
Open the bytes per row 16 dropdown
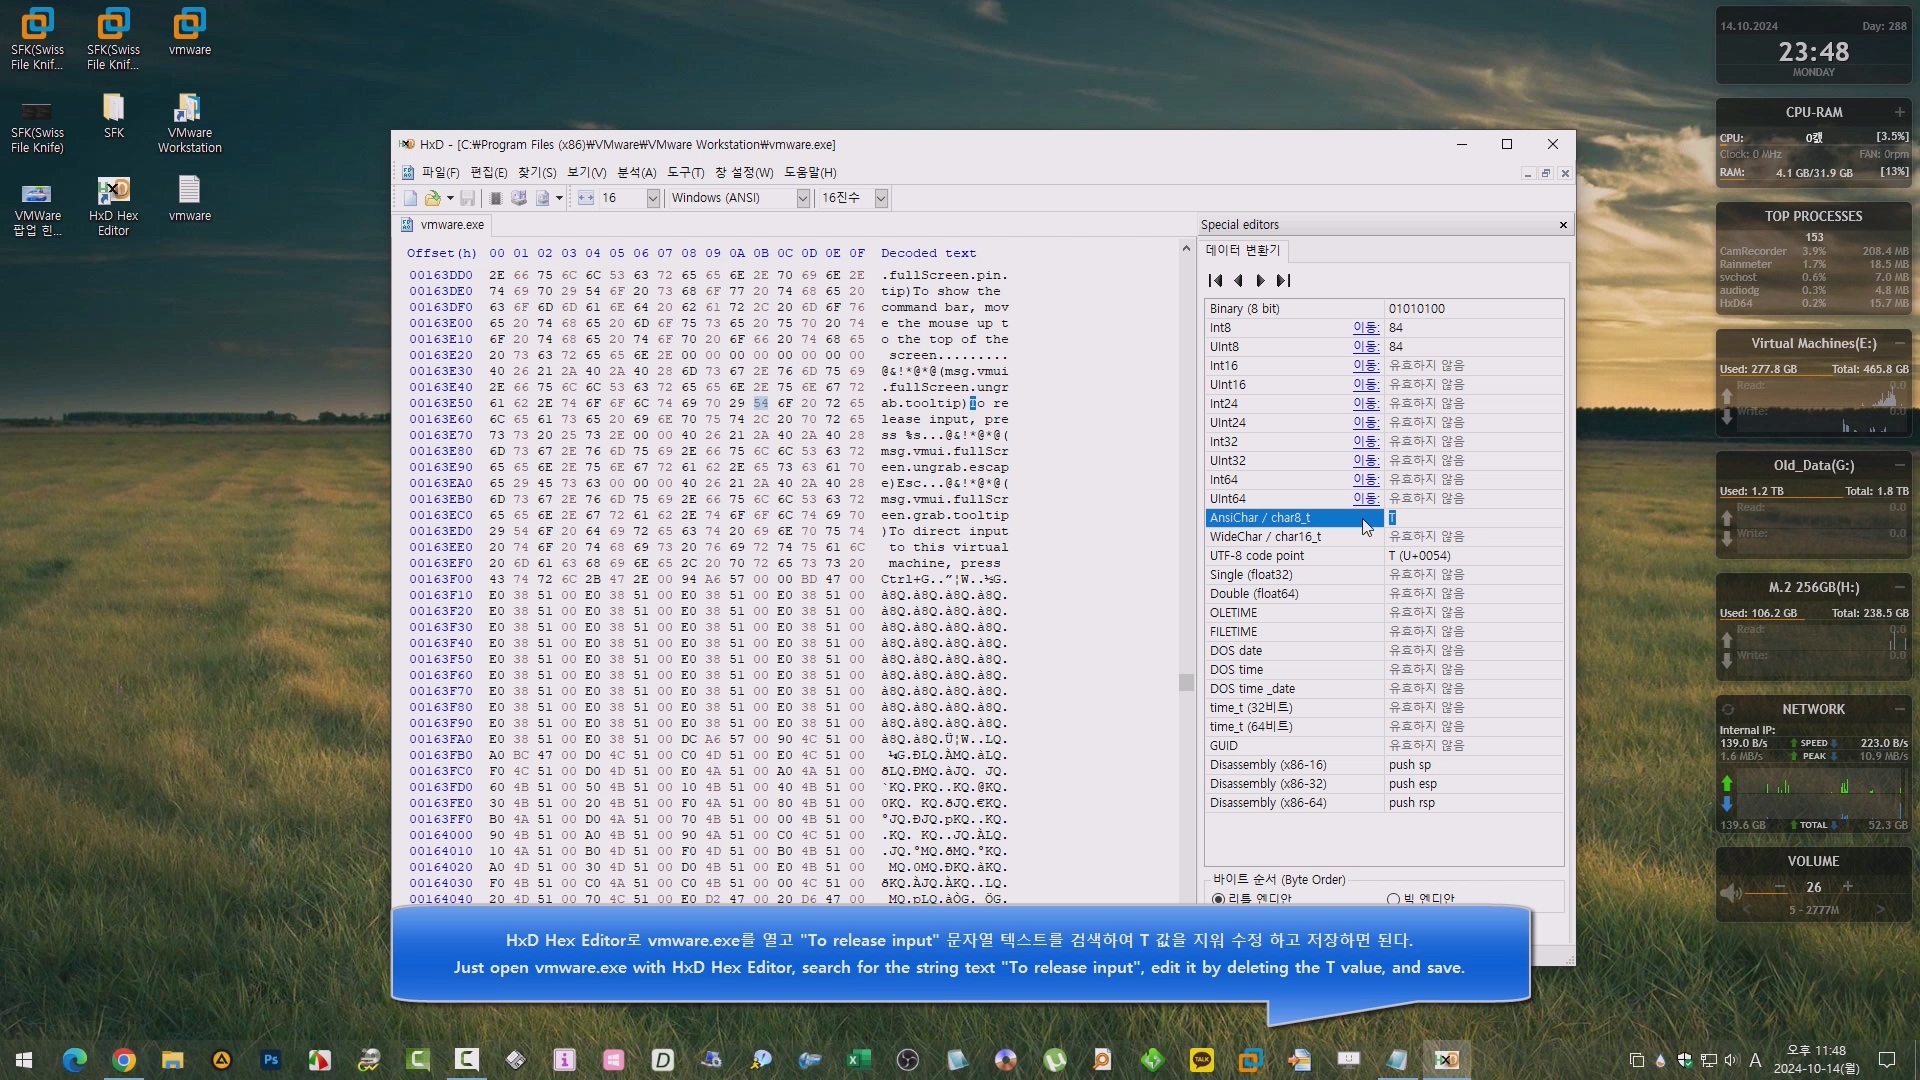[x=653, y=198]
